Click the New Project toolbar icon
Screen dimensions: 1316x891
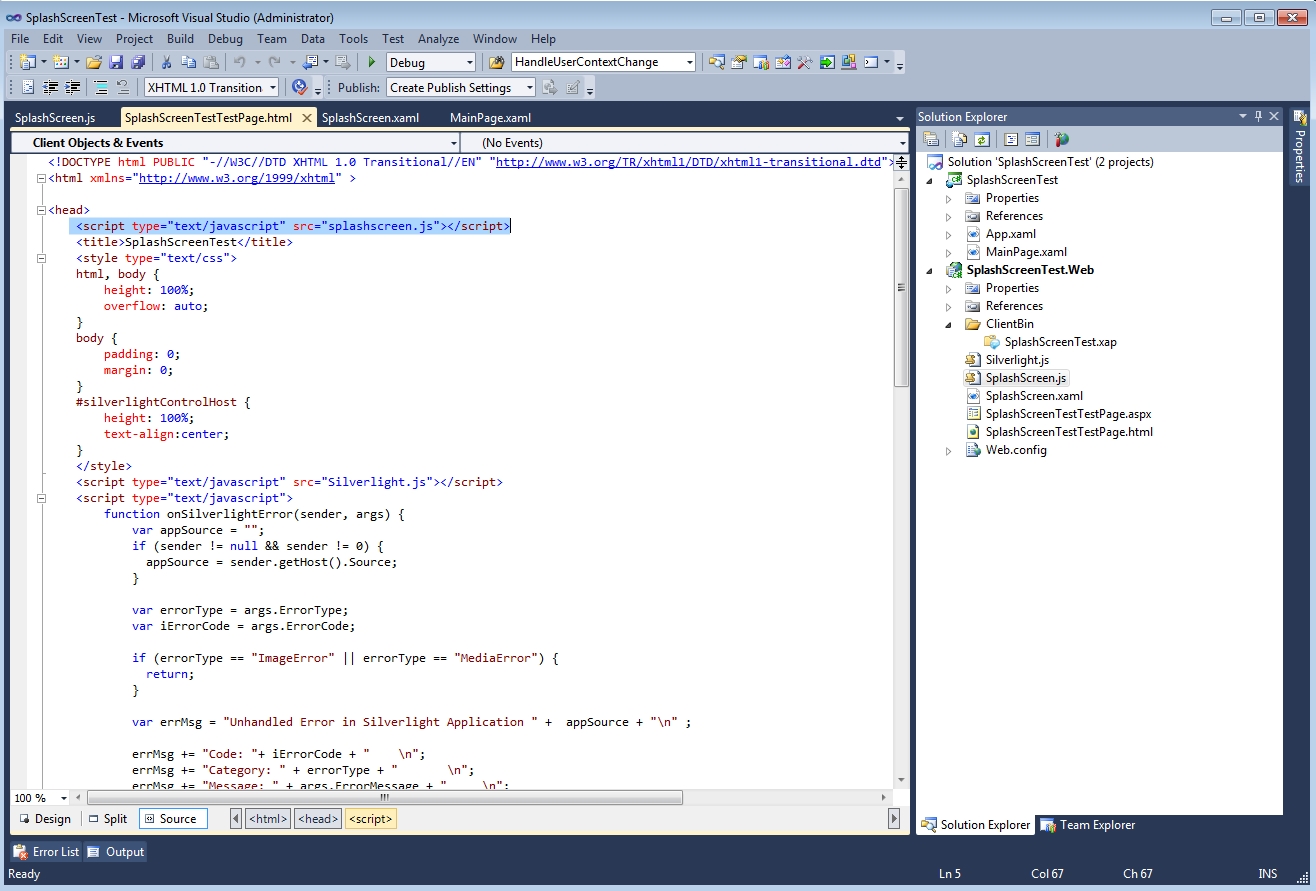pos(27,62)
